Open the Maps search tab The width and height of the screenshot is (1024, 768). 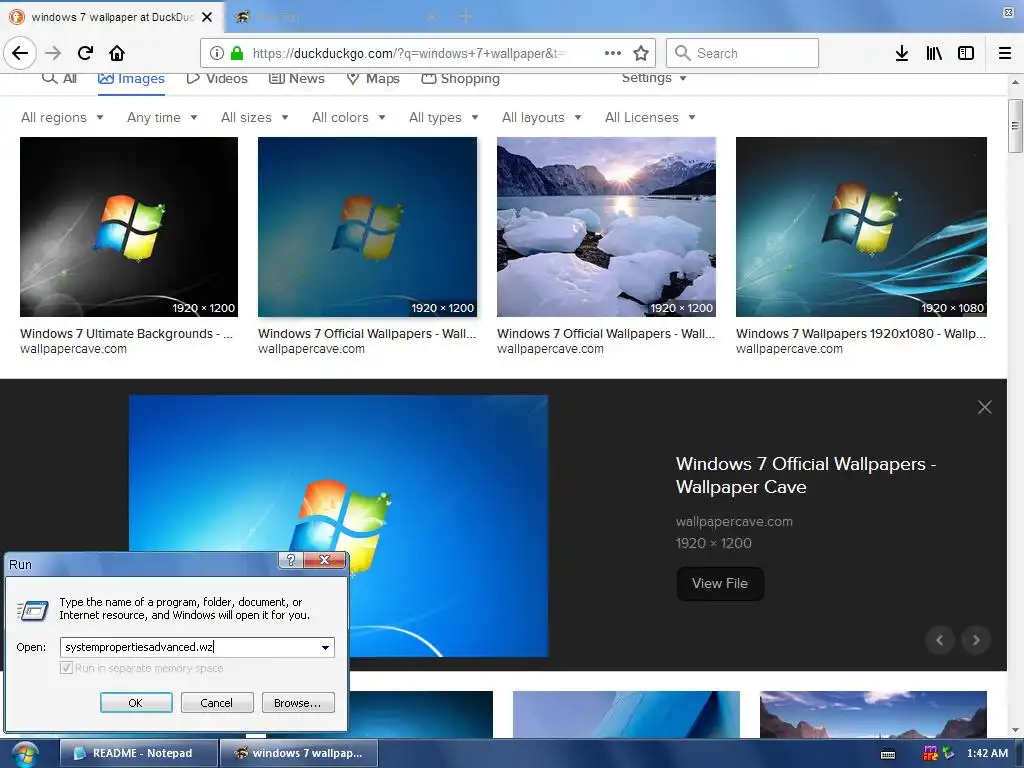[373, 78]
